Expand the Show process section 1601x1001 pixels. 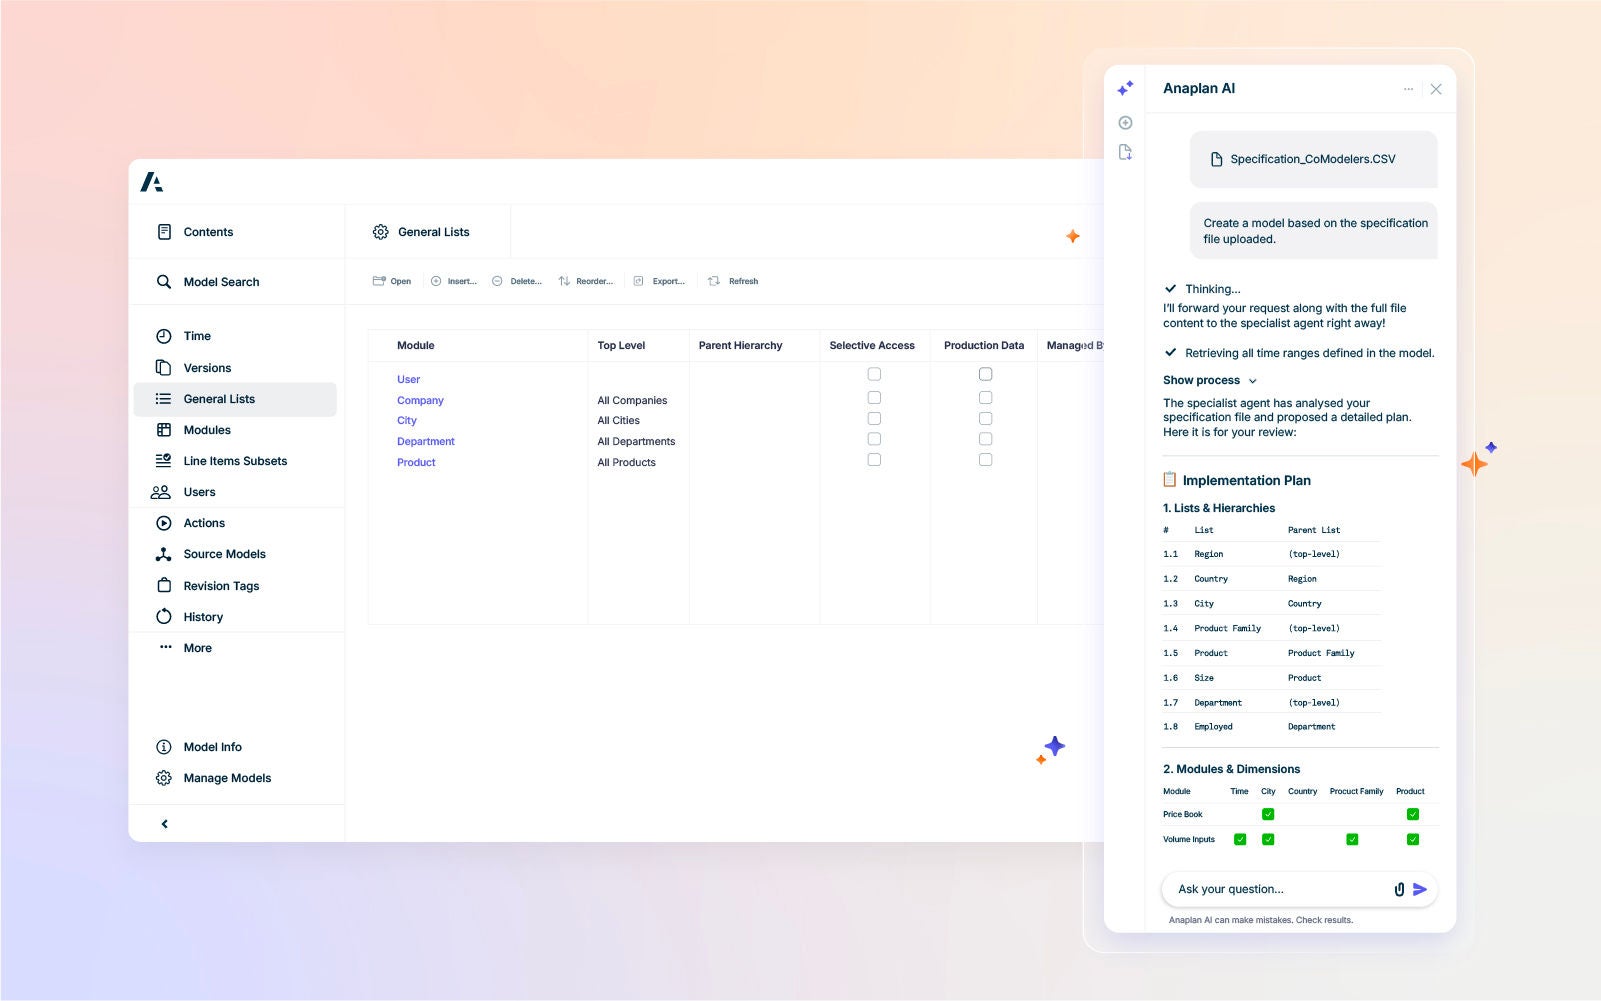coord(1209,380)
